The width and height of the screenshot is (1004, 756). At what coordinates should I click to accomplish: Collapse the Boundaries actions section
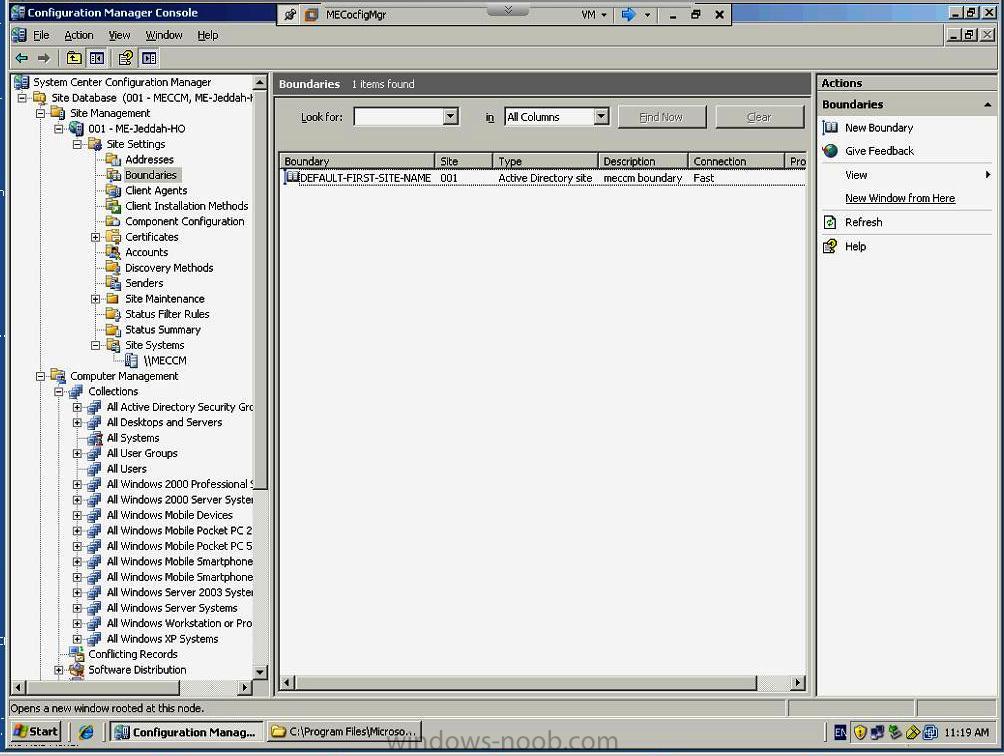click(987, 104)
